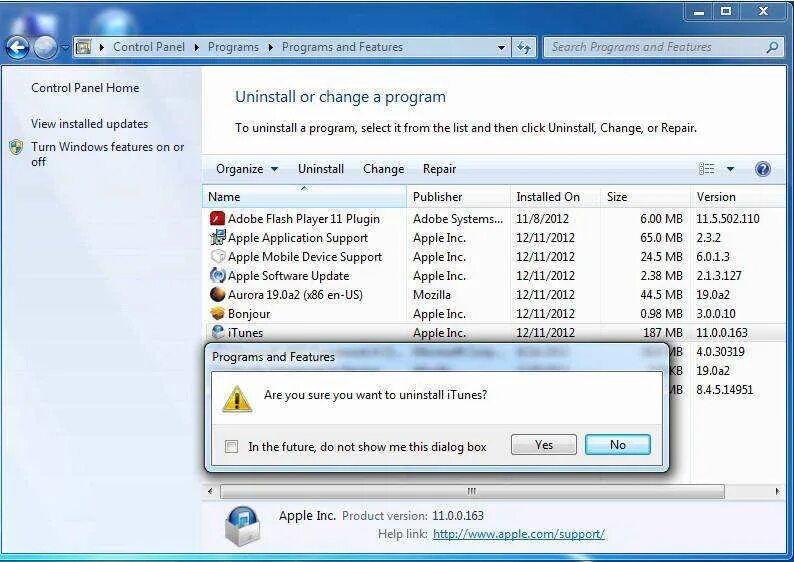Viewport: 794px width, 562px height.
Task: Click the Aurora globe icon
Action: click(217, 294)
